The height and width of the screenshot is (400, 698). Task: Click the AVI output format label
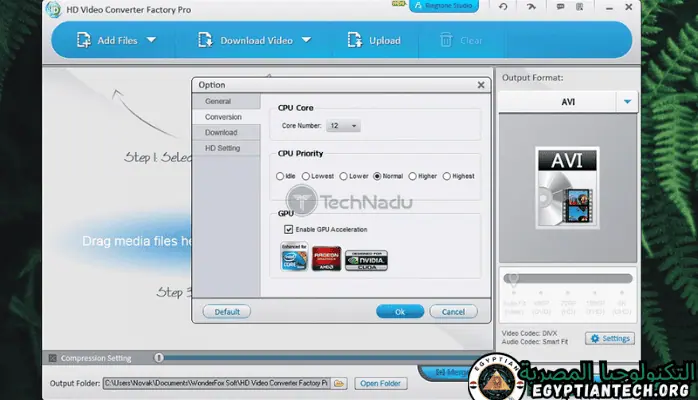pos(568,102)
